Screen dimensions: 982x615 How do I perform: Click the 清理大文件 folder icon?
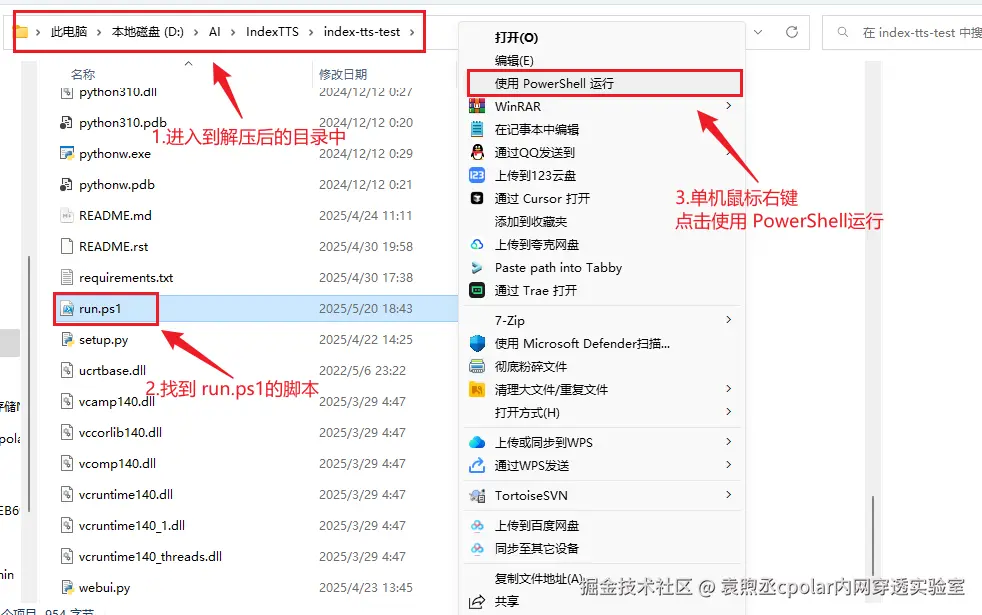pyautogui.click(x=477, y=390)
